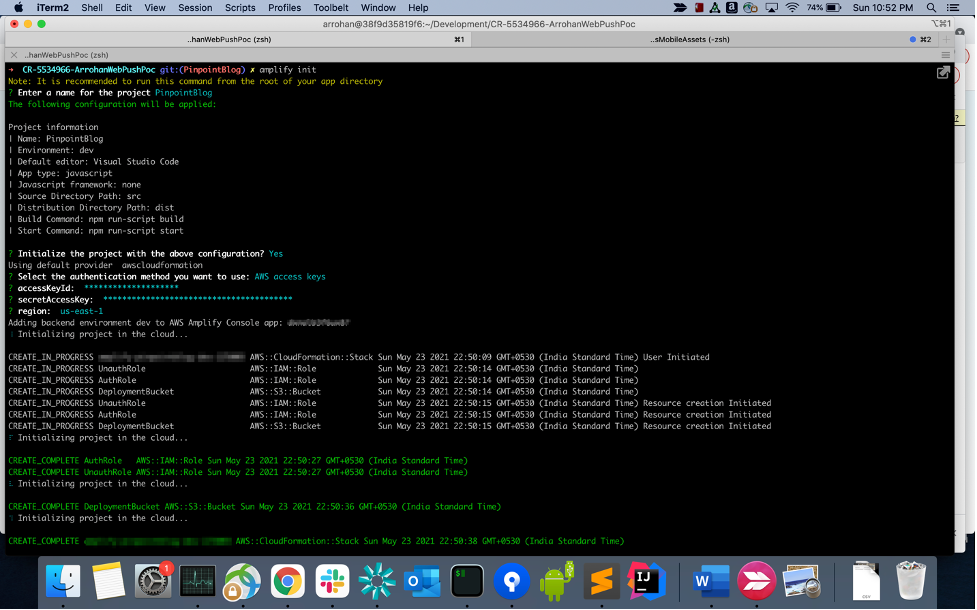
Task: Open Sublime Text from the Dock
Action: click(601, 580)
